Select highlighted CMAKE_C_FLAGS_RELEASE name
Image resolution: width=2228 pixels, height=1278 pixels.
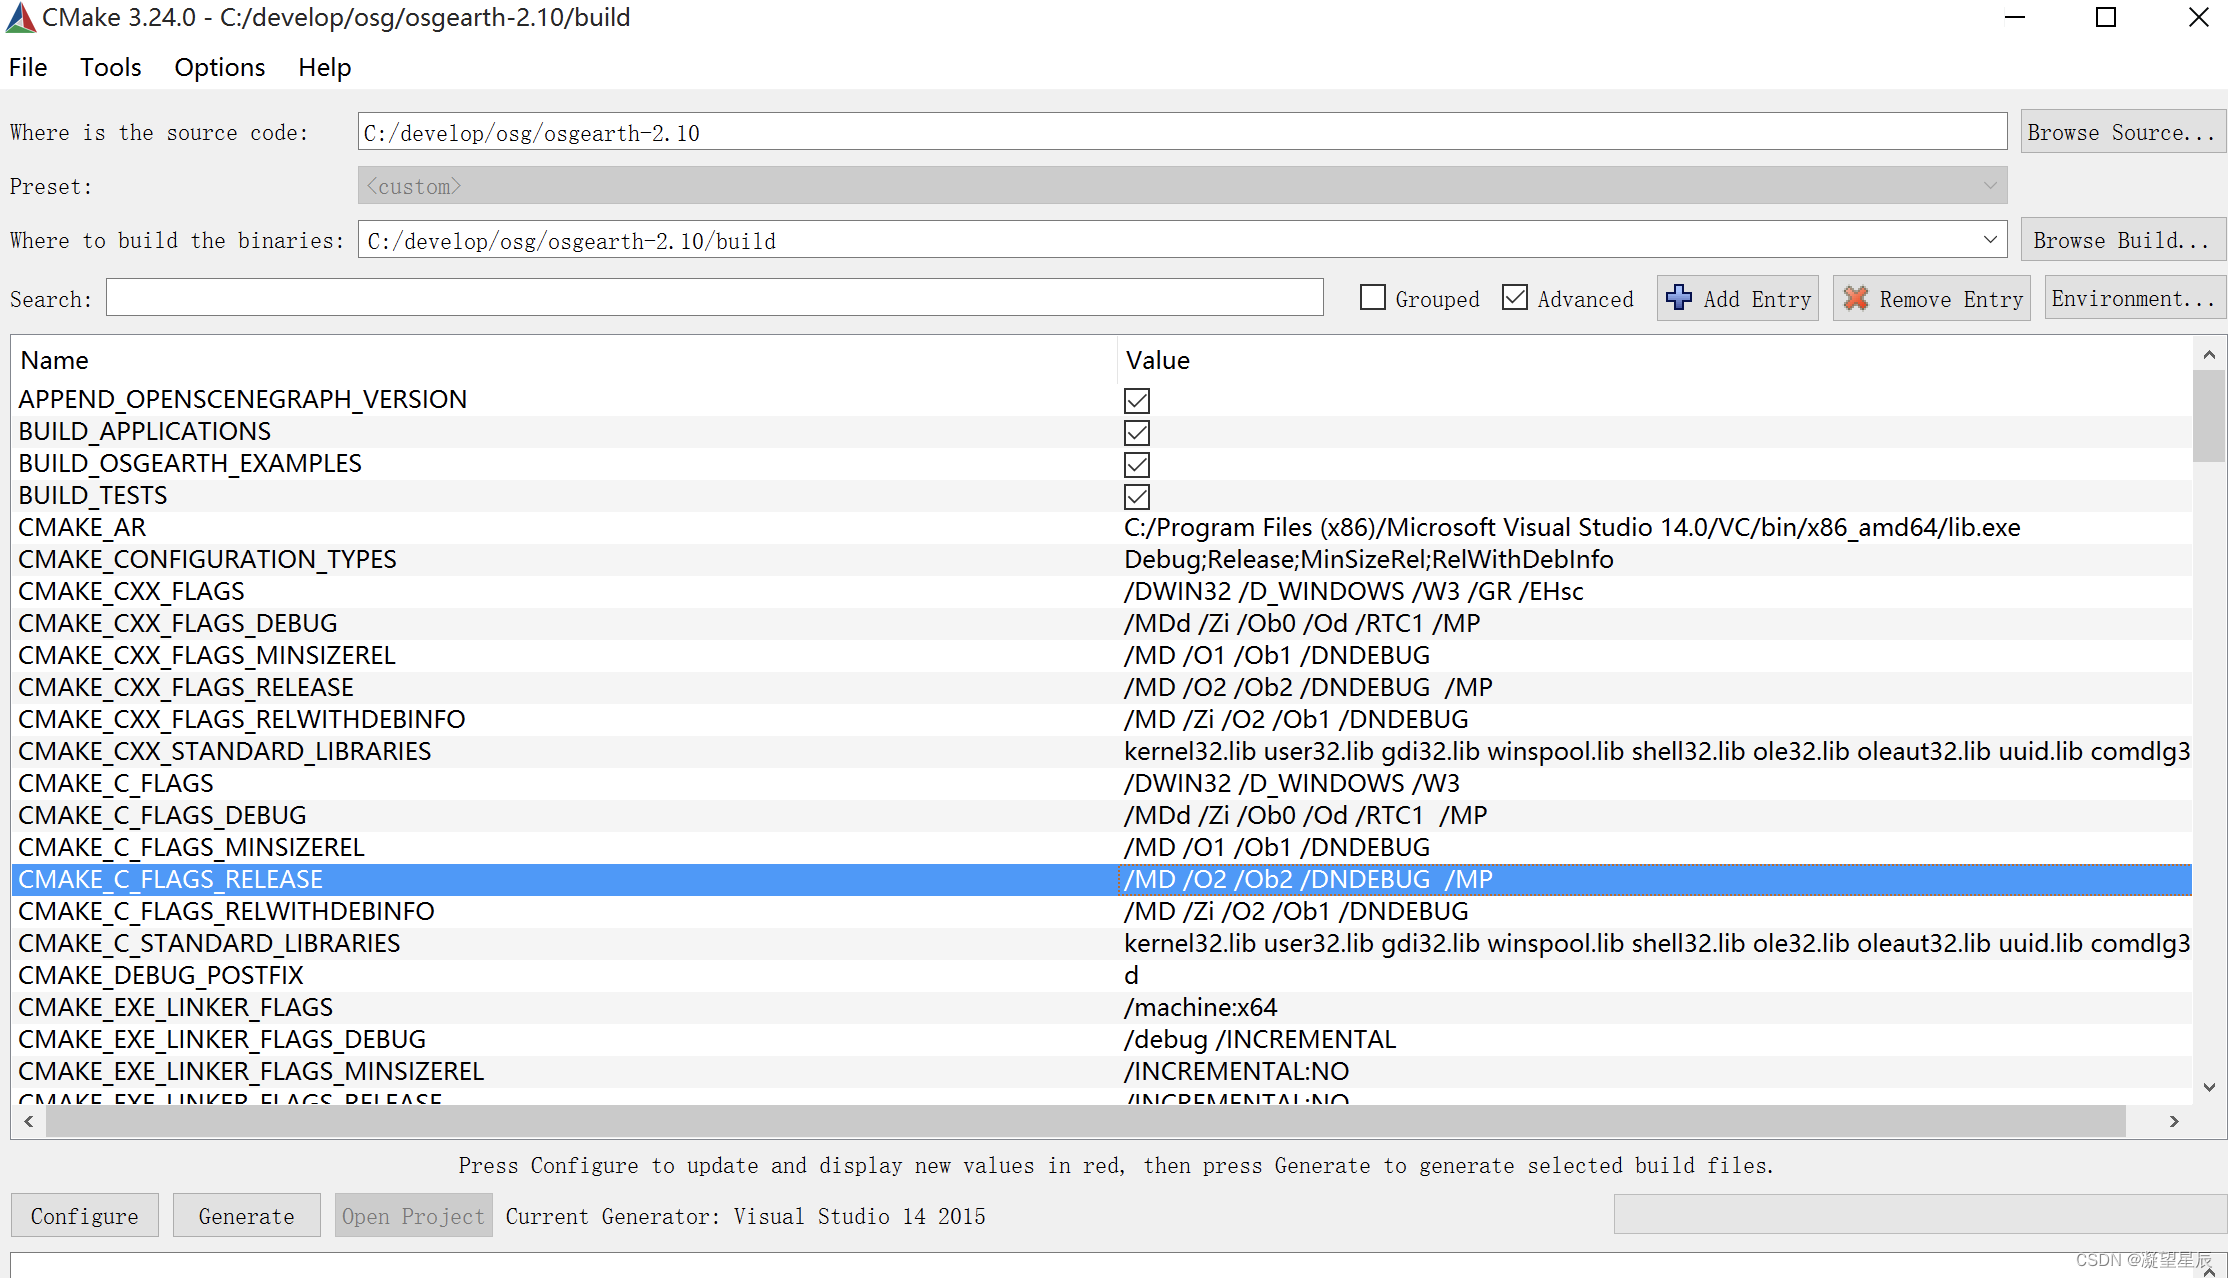click(171, 879)
